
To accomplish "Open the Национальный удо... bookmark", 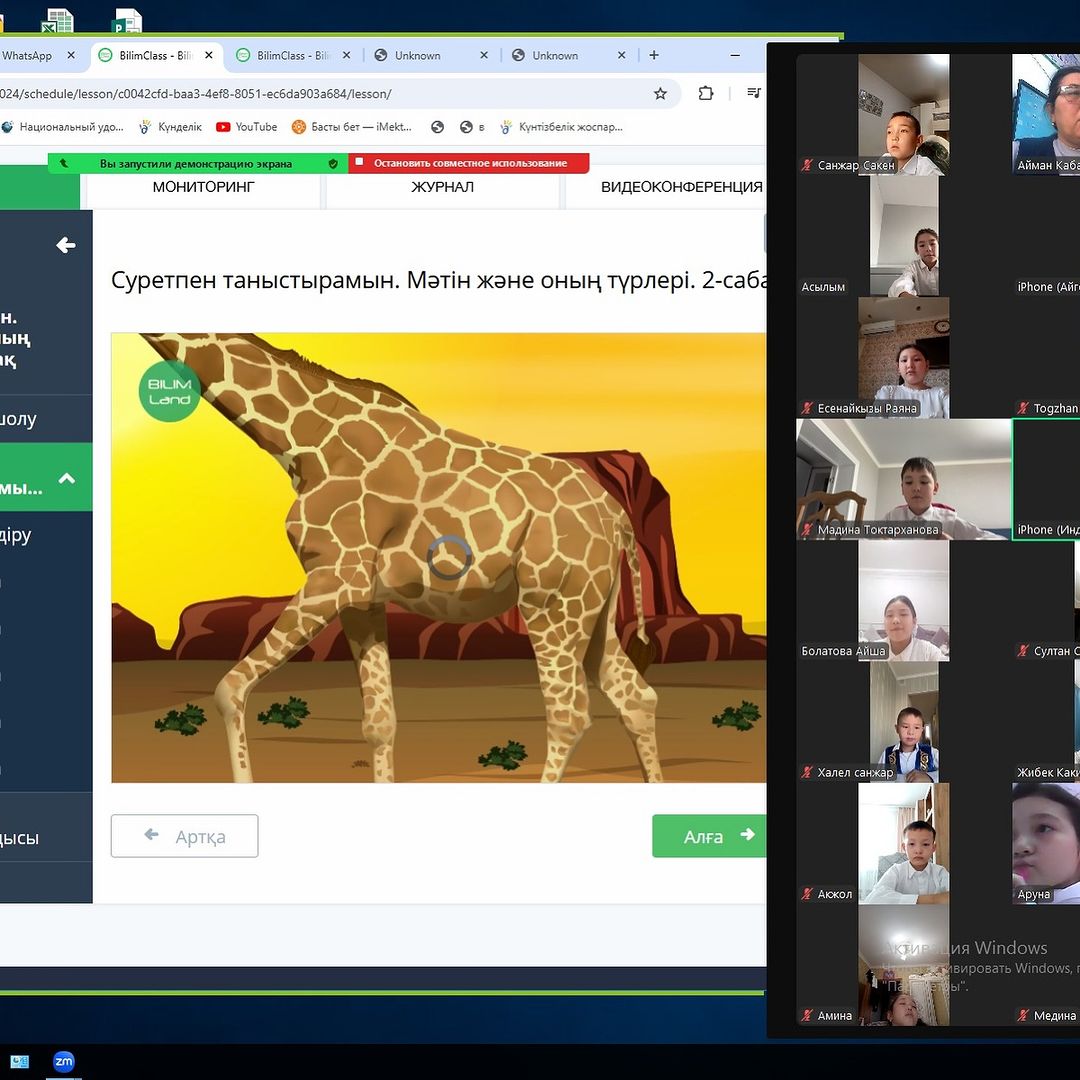I will (x=63, y=127).
